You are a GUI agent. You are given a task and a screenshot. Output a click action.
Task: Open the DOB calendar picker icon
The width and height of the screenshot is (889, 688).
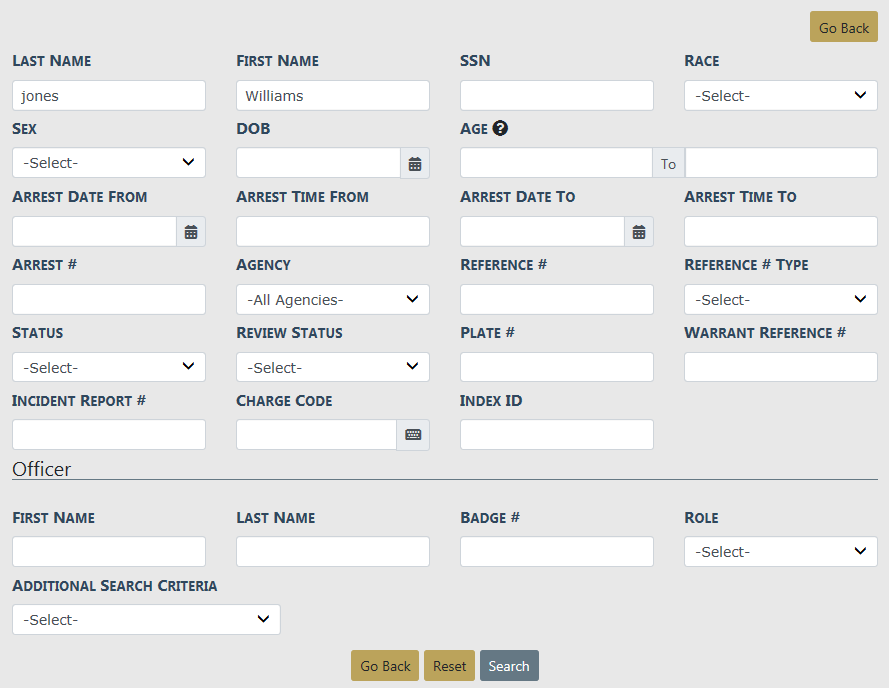pyautogui.click(x=415, y=164)
